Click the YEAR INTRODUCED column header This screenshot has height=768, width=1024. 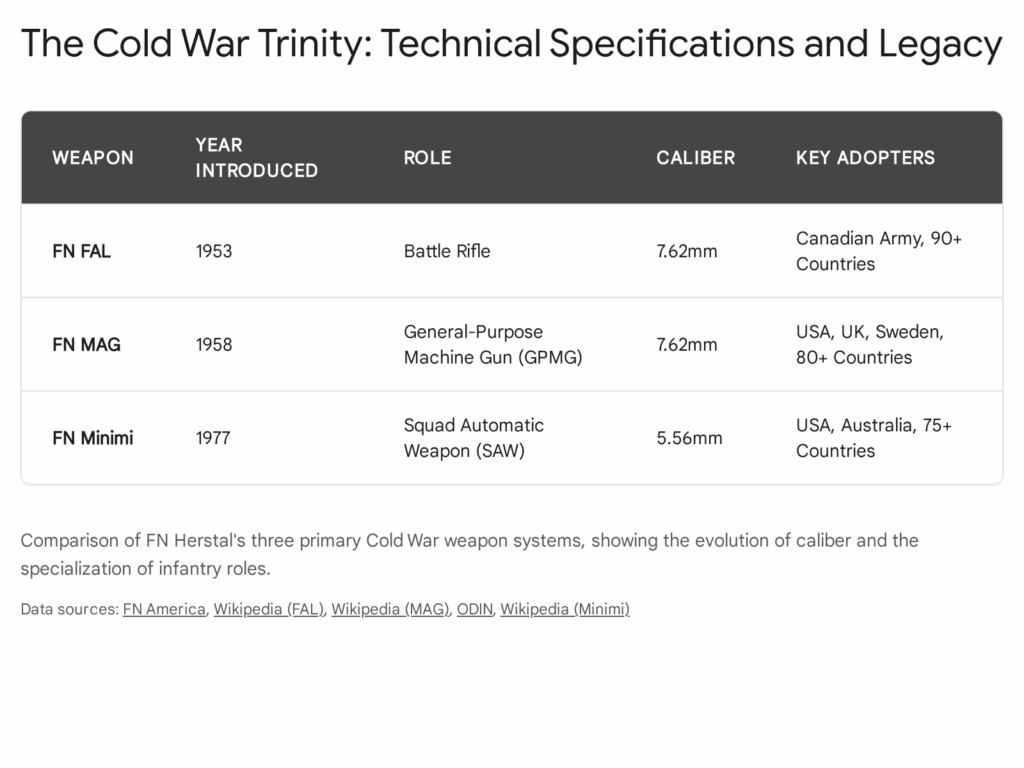(256, 158)
